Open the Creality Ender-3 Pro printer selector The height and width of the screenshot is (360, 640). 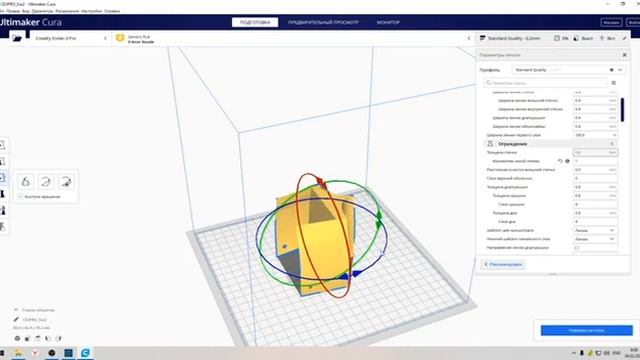pos(70,38)
